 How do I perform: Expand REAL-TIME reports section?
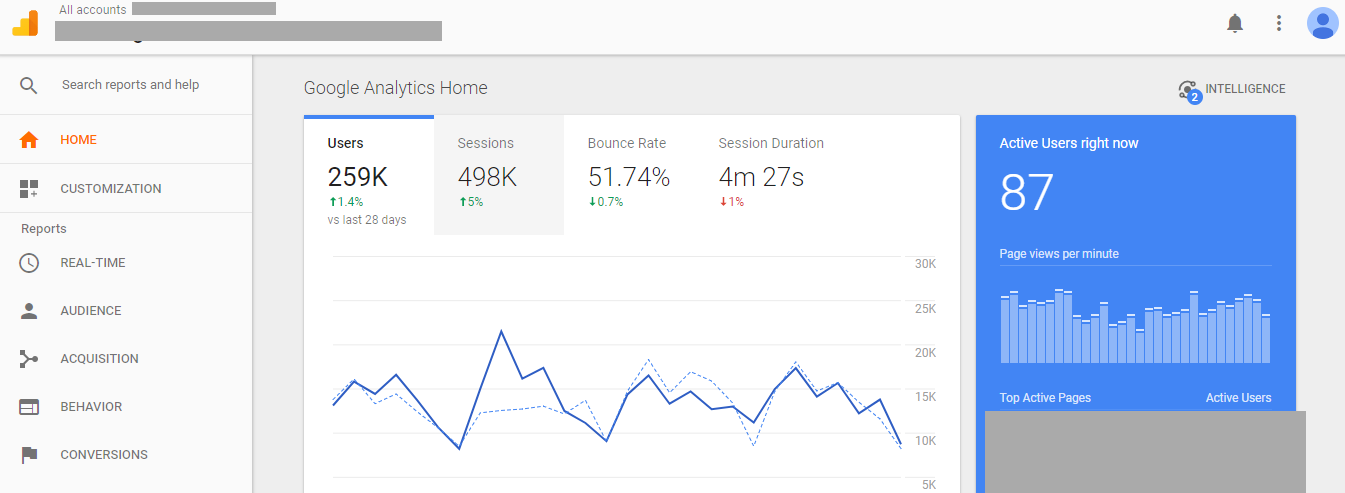tap(126, 263)
